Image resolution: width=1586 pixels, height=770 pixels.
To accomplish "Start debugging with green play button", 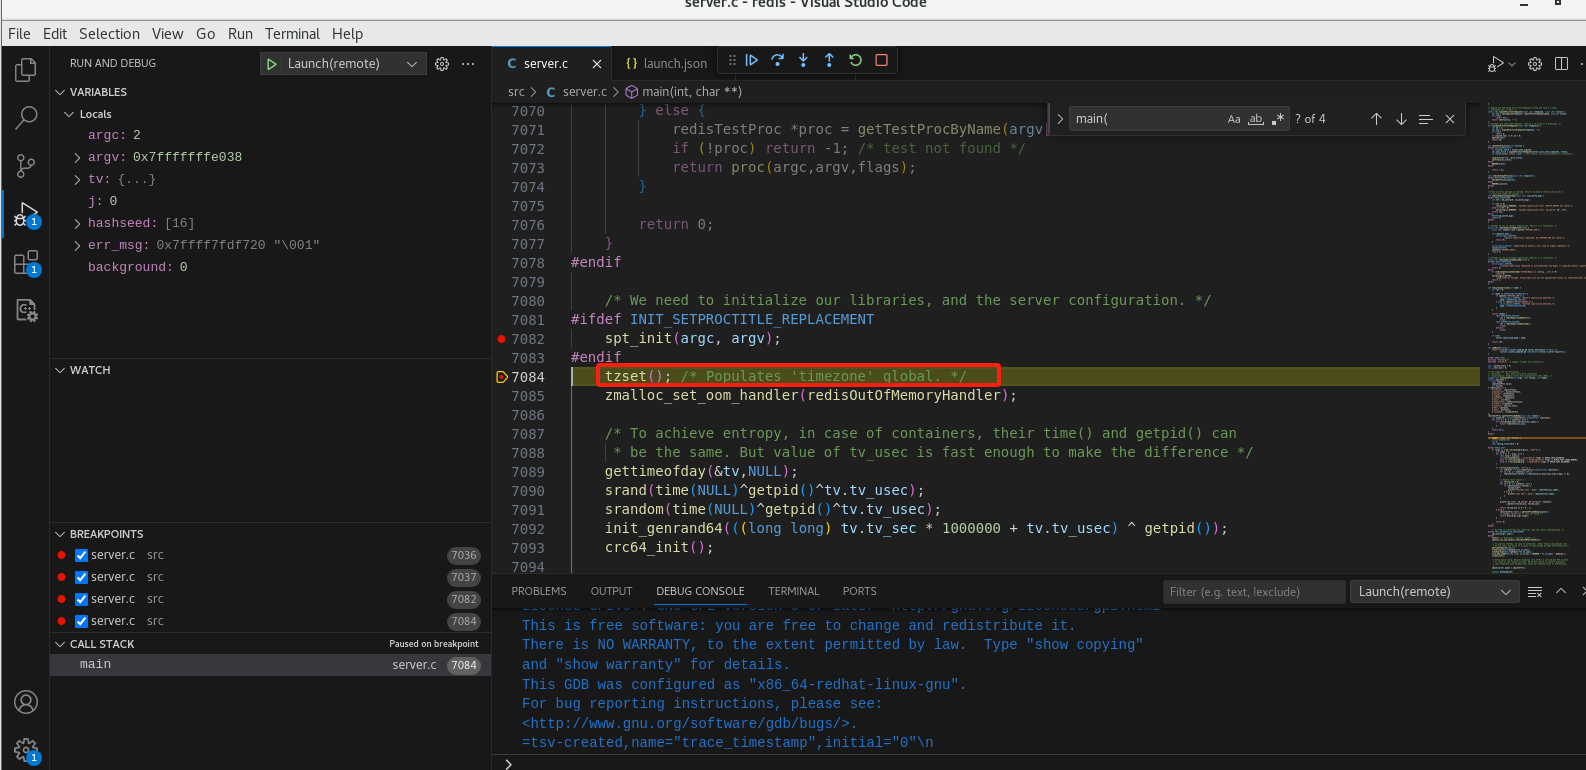I will point(271,64).
